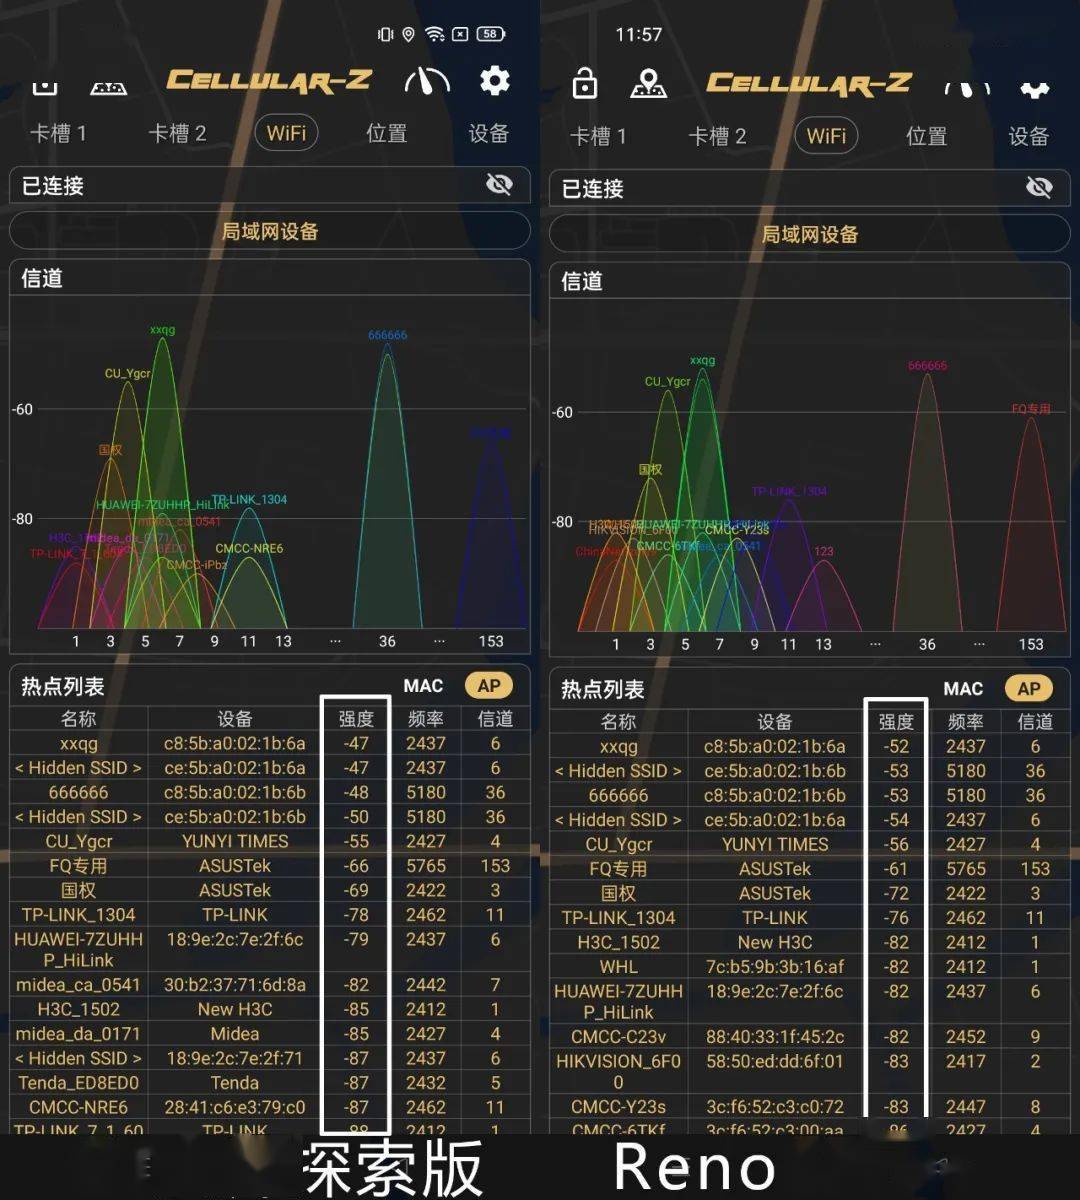Select CMCC-NRE6 row in 深索版 list
1080x1200 pixels.
tap(270, 1107)
